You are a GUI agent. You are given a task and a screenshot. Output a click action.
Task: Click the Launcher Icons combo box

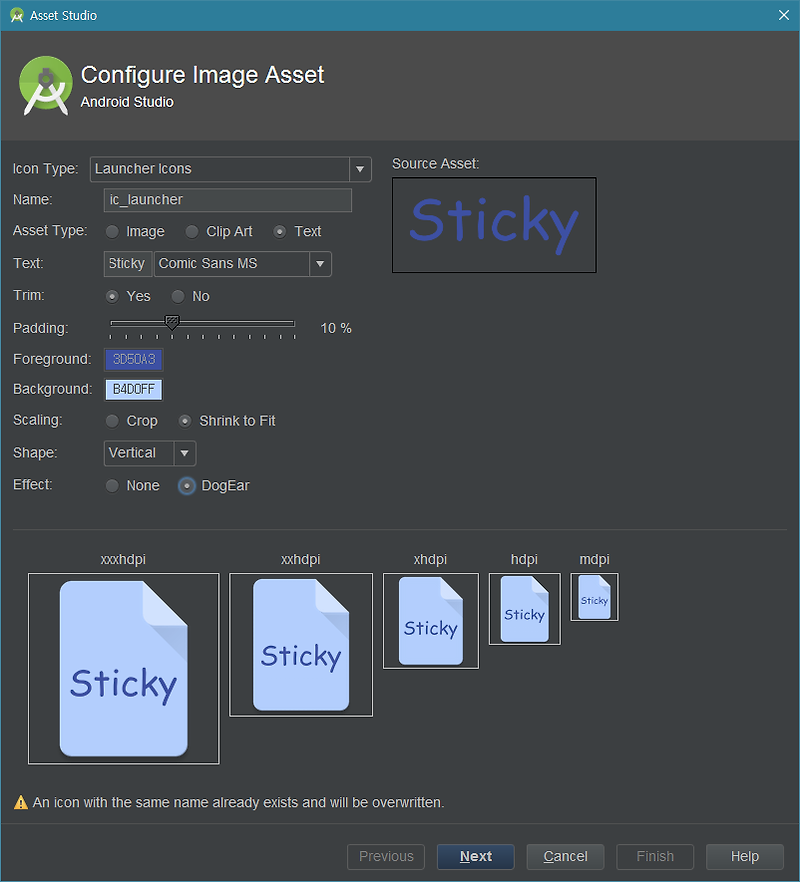pos(231,169)
